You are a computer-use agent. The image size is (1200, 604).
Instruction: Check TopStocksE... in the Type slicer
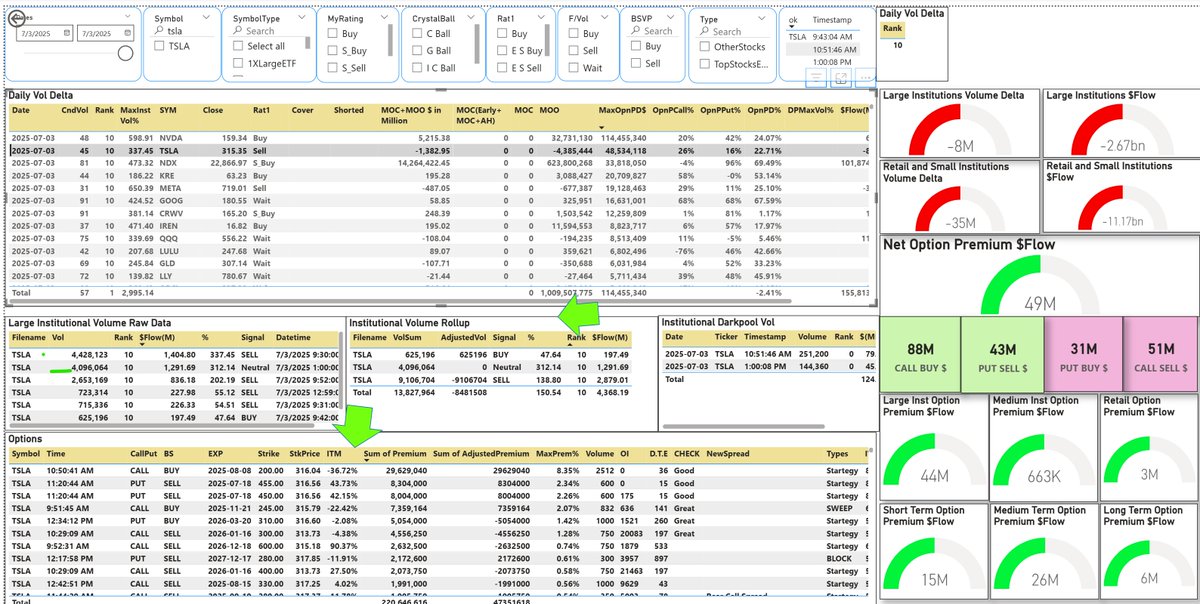point(706,63)
